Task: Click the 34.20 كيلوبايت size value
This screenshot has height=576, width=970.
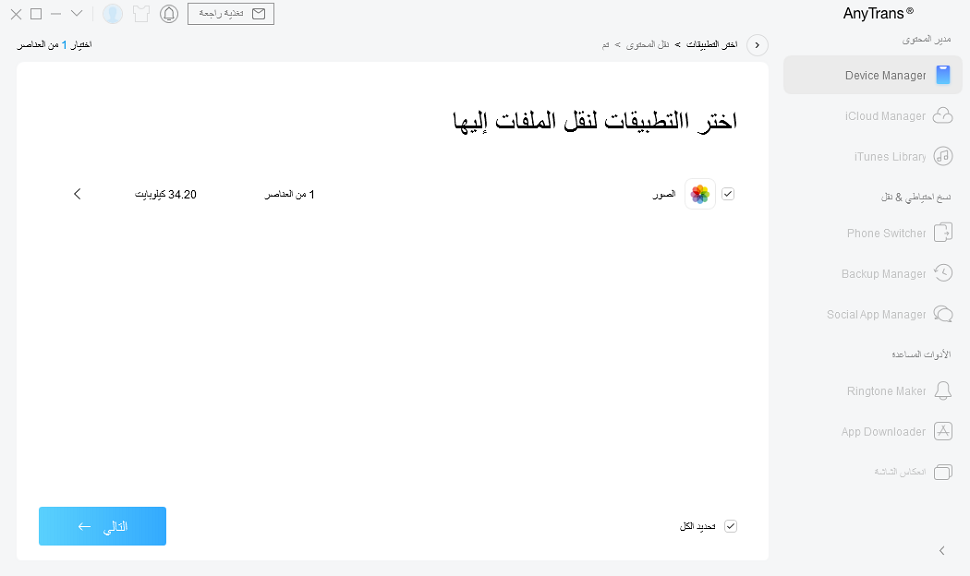Action: pos(166,195)
